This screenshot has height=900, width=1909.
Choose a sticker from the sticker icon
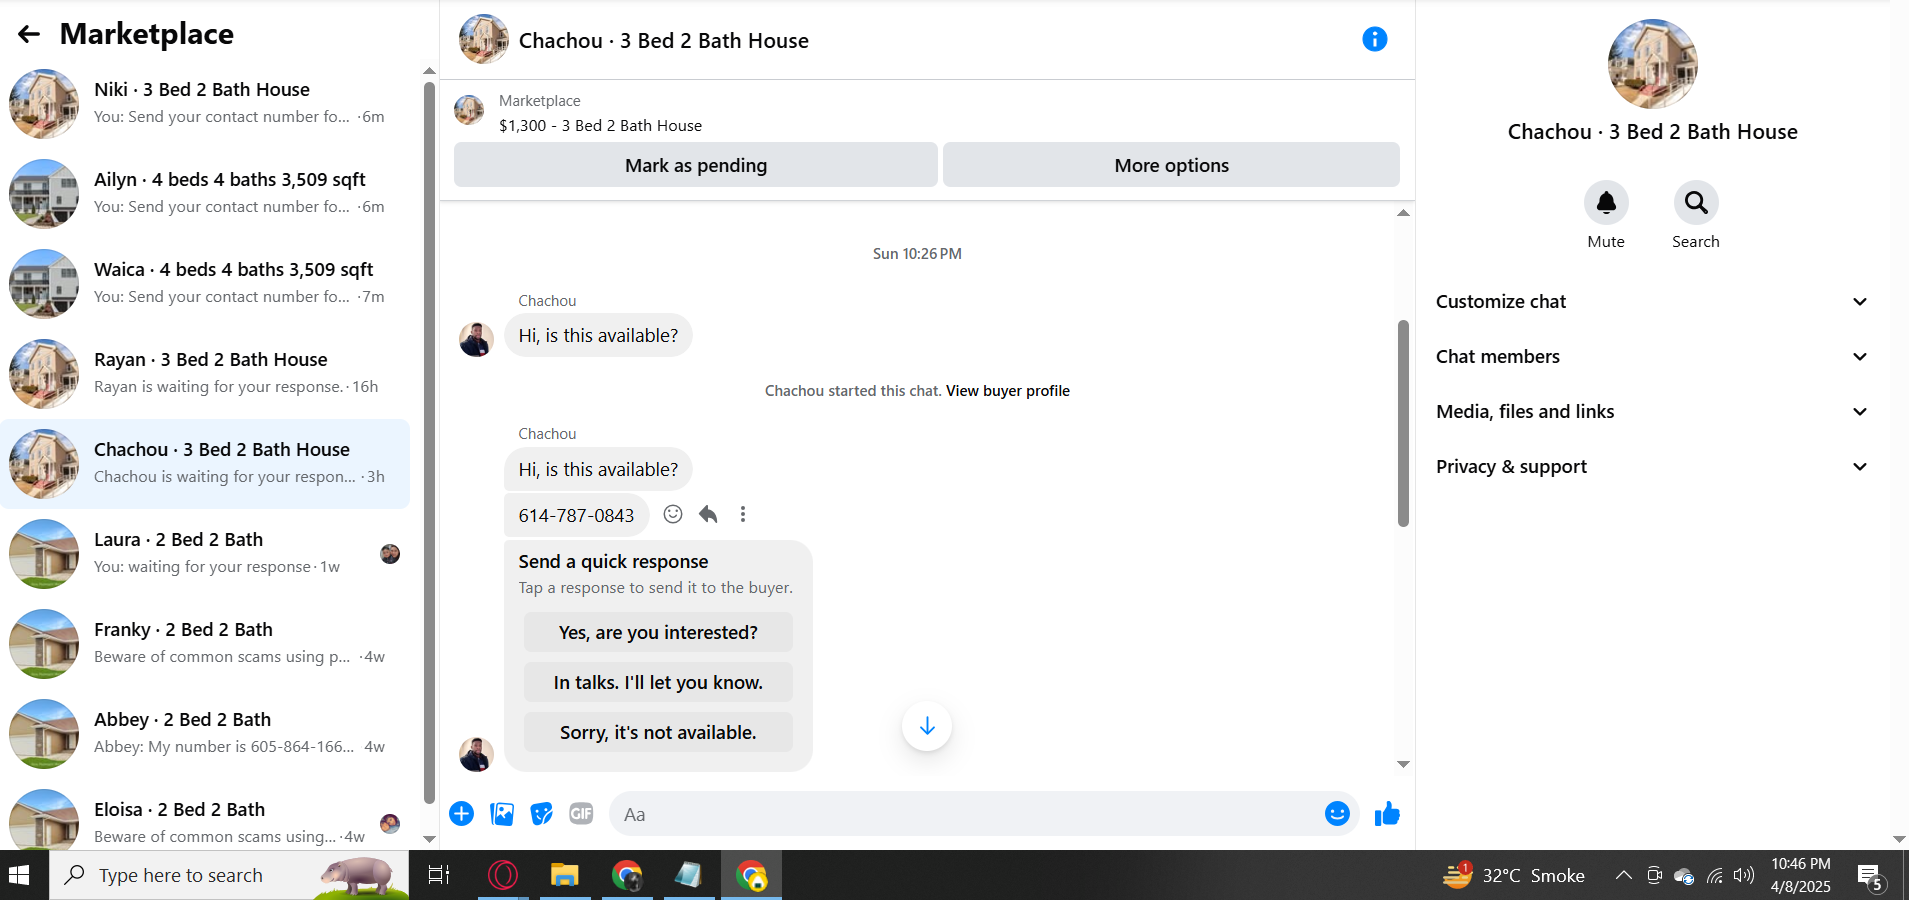pos(541,814)
